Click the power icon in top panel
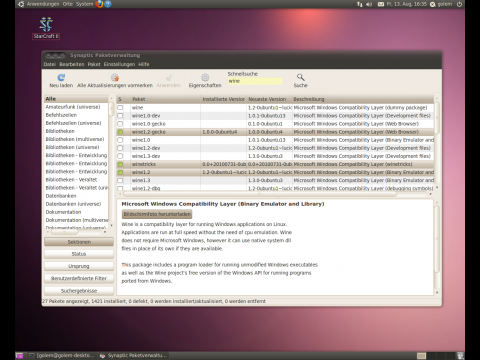The width and height of the screenshot is (480, 360). [459, 4]
